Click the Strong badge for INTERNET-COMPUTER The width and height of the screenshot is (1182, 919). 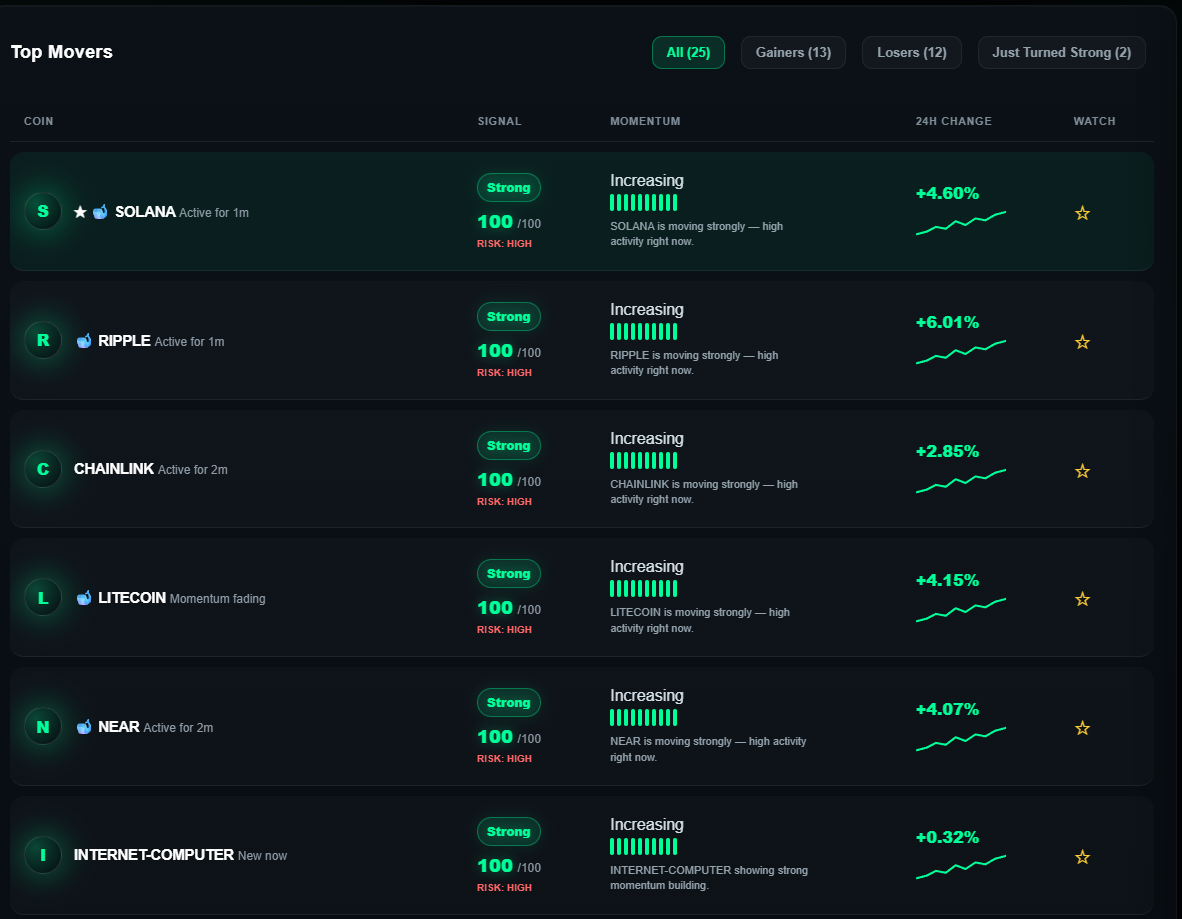[509, 832]
